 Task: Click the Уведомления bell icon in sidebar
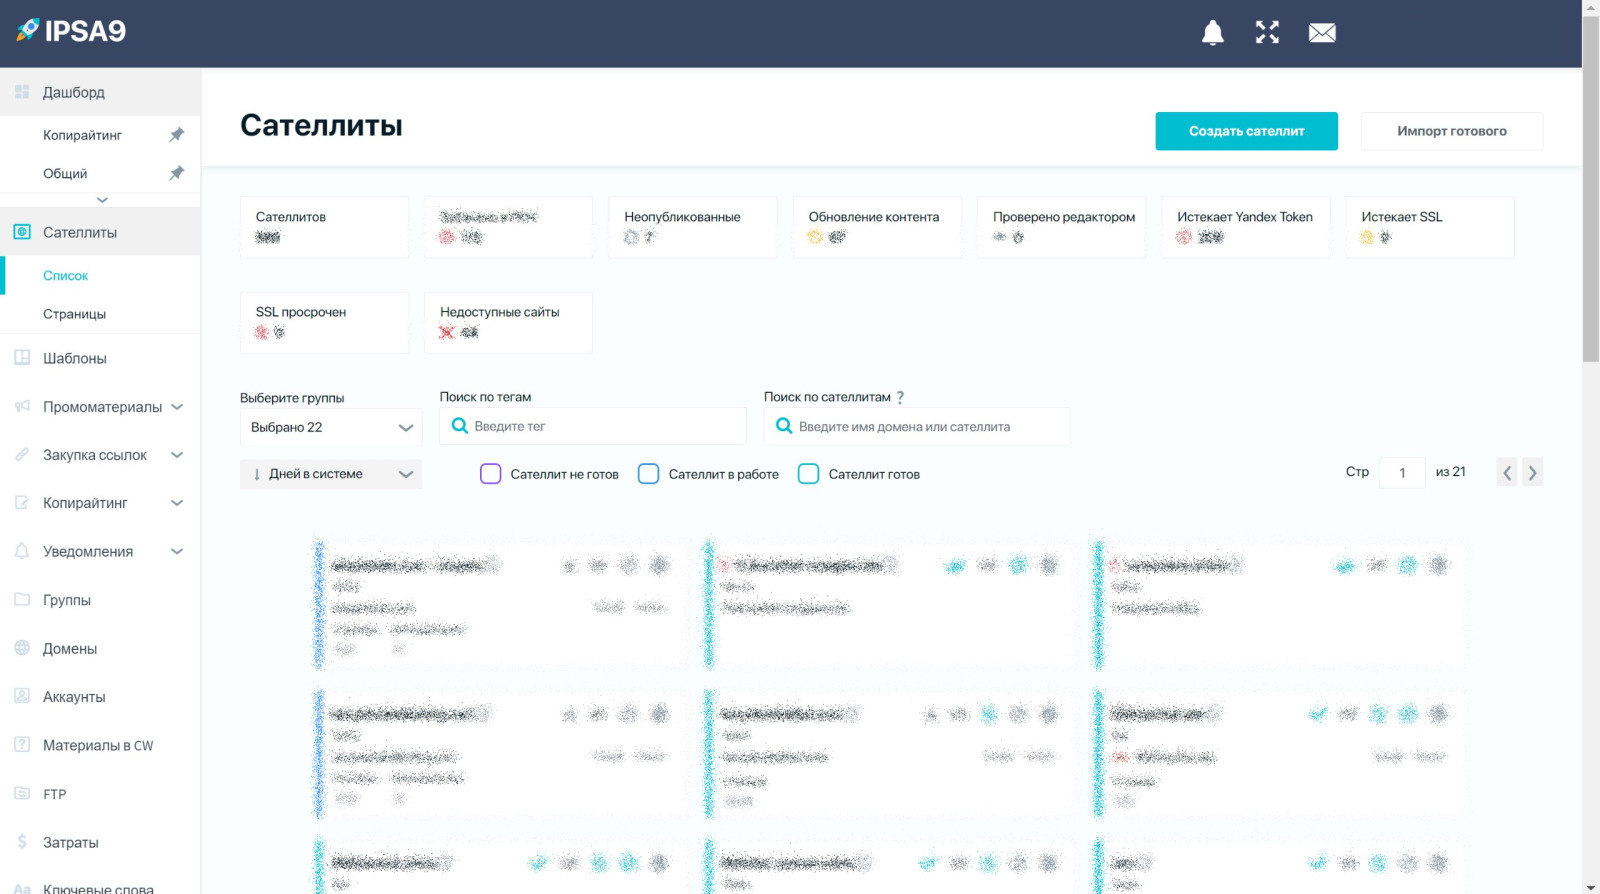(22, 551)
